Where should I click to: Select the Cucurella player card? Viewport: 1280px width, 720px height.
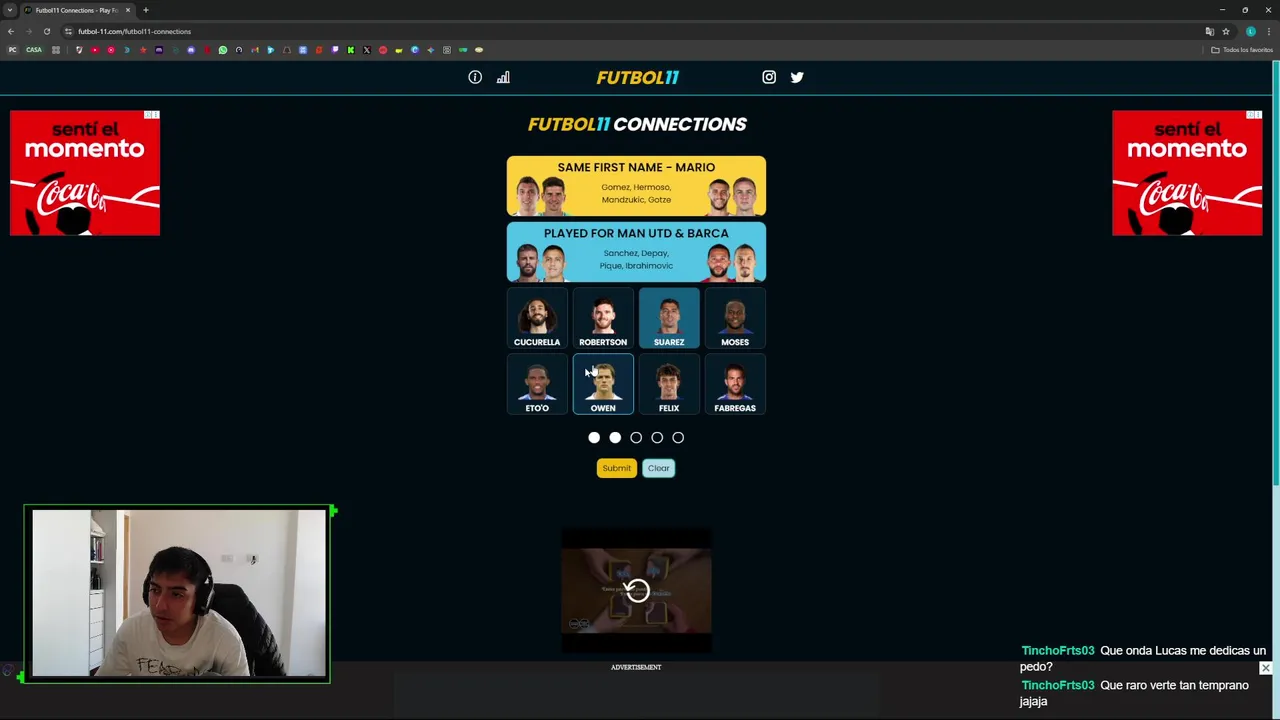coord(537,319)
